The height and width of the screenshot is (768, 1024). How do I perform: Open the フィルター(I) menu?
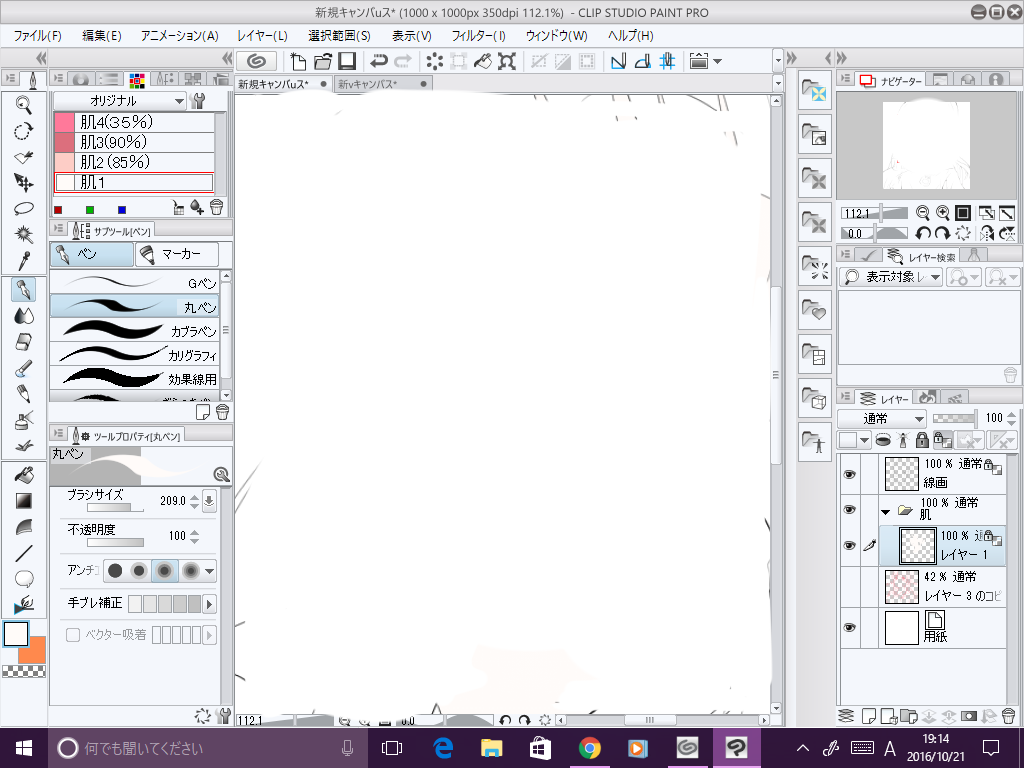point(478,35)
